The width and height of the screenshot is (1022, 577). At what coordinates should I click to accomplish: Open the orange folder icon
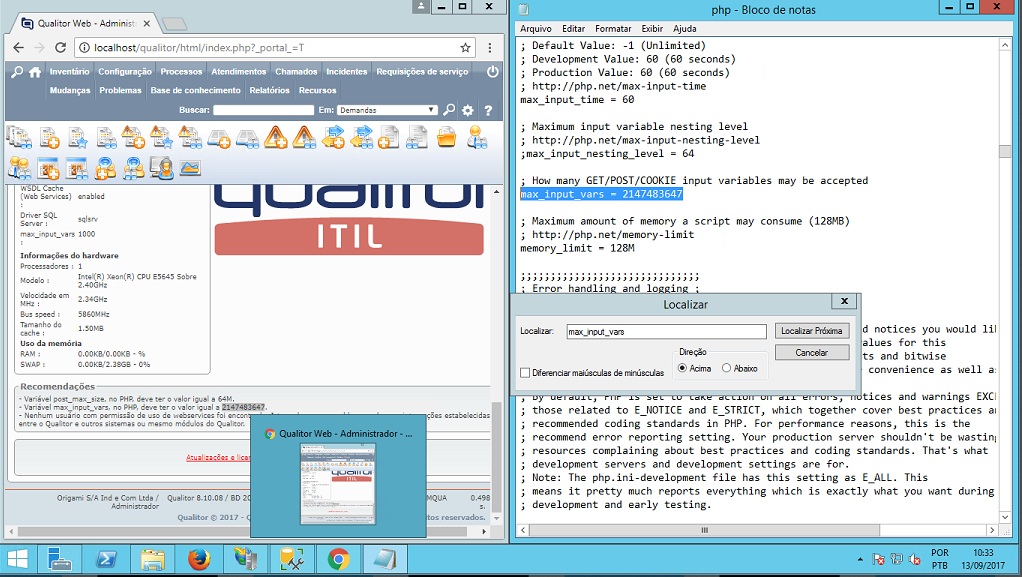pos(446,138)
